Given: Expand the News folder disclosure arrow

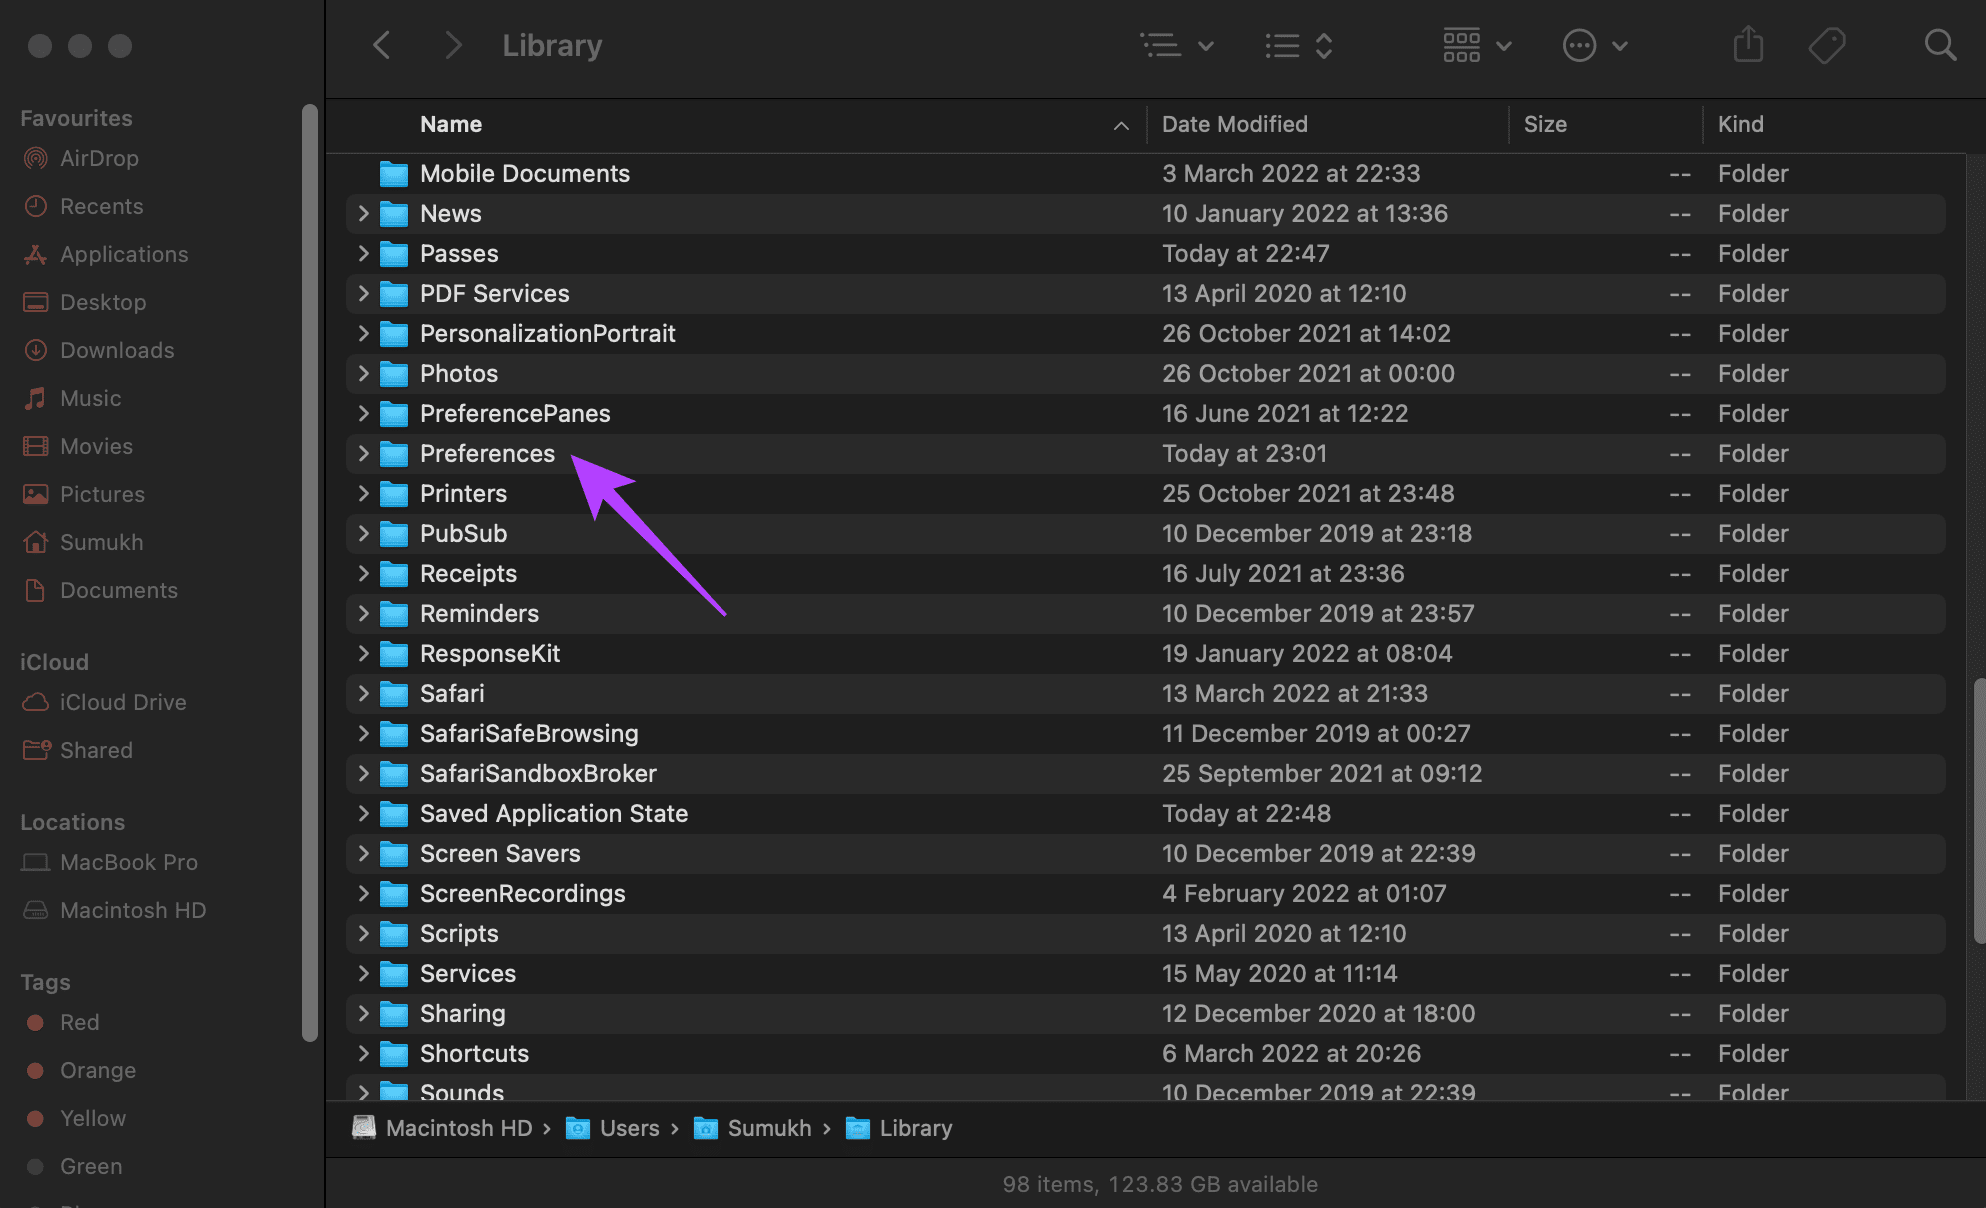Looking at the screenshot, I should 363,213.
